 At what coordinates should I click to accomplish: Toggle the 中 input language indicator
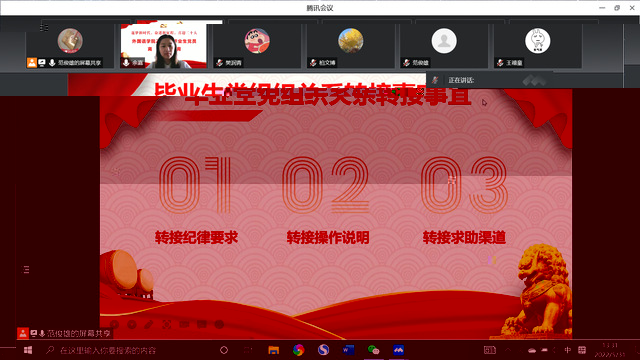click(567, 350)
